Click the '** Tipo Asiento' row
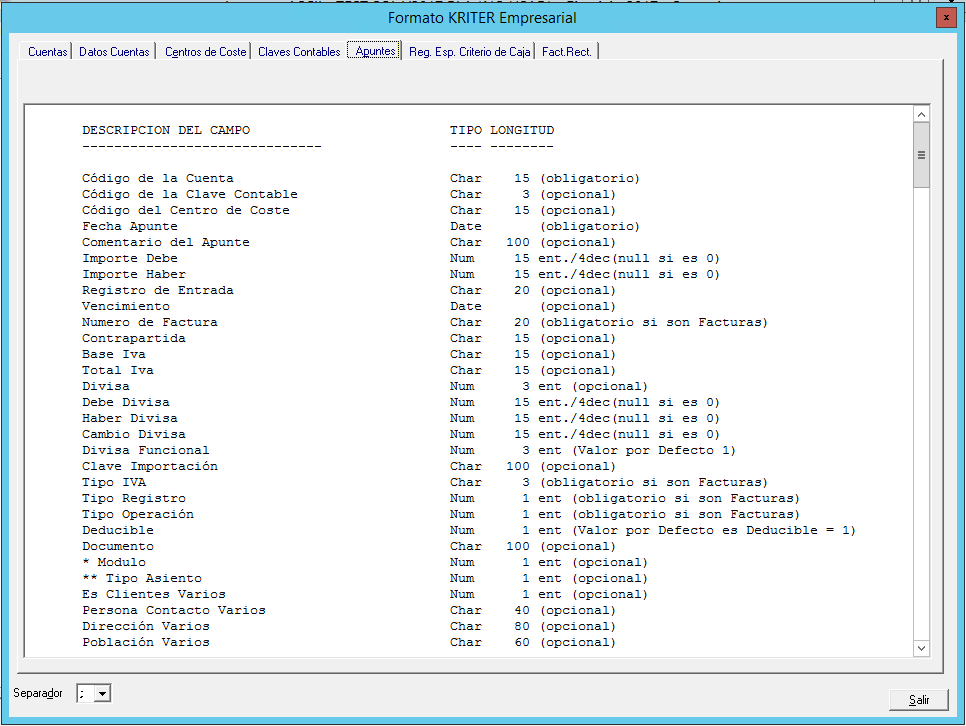Viewport: 966px width, 726px height. click(x=365, y=579)
